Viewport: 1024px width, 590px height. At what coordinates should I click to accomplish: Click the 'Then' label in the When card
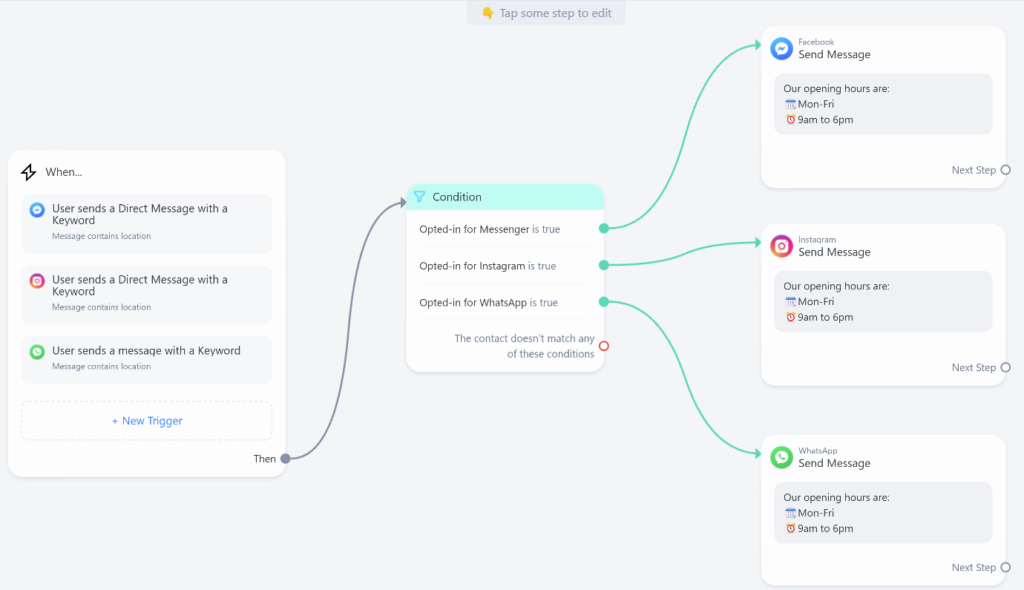[264, 459]
